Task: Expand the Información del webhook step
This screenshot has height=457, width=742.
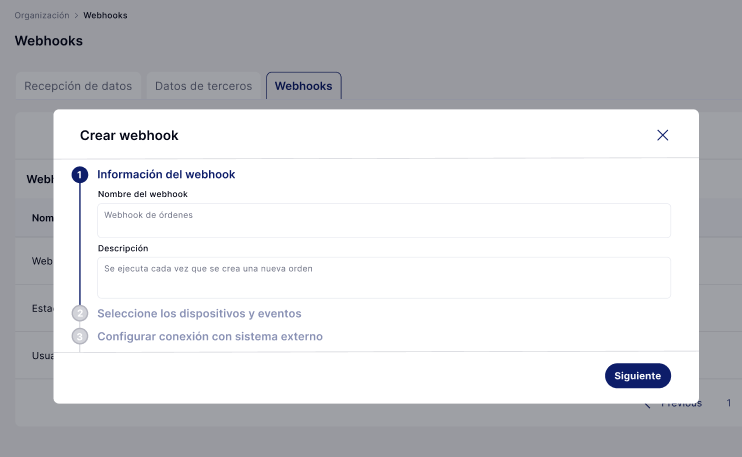Action: 166,174
